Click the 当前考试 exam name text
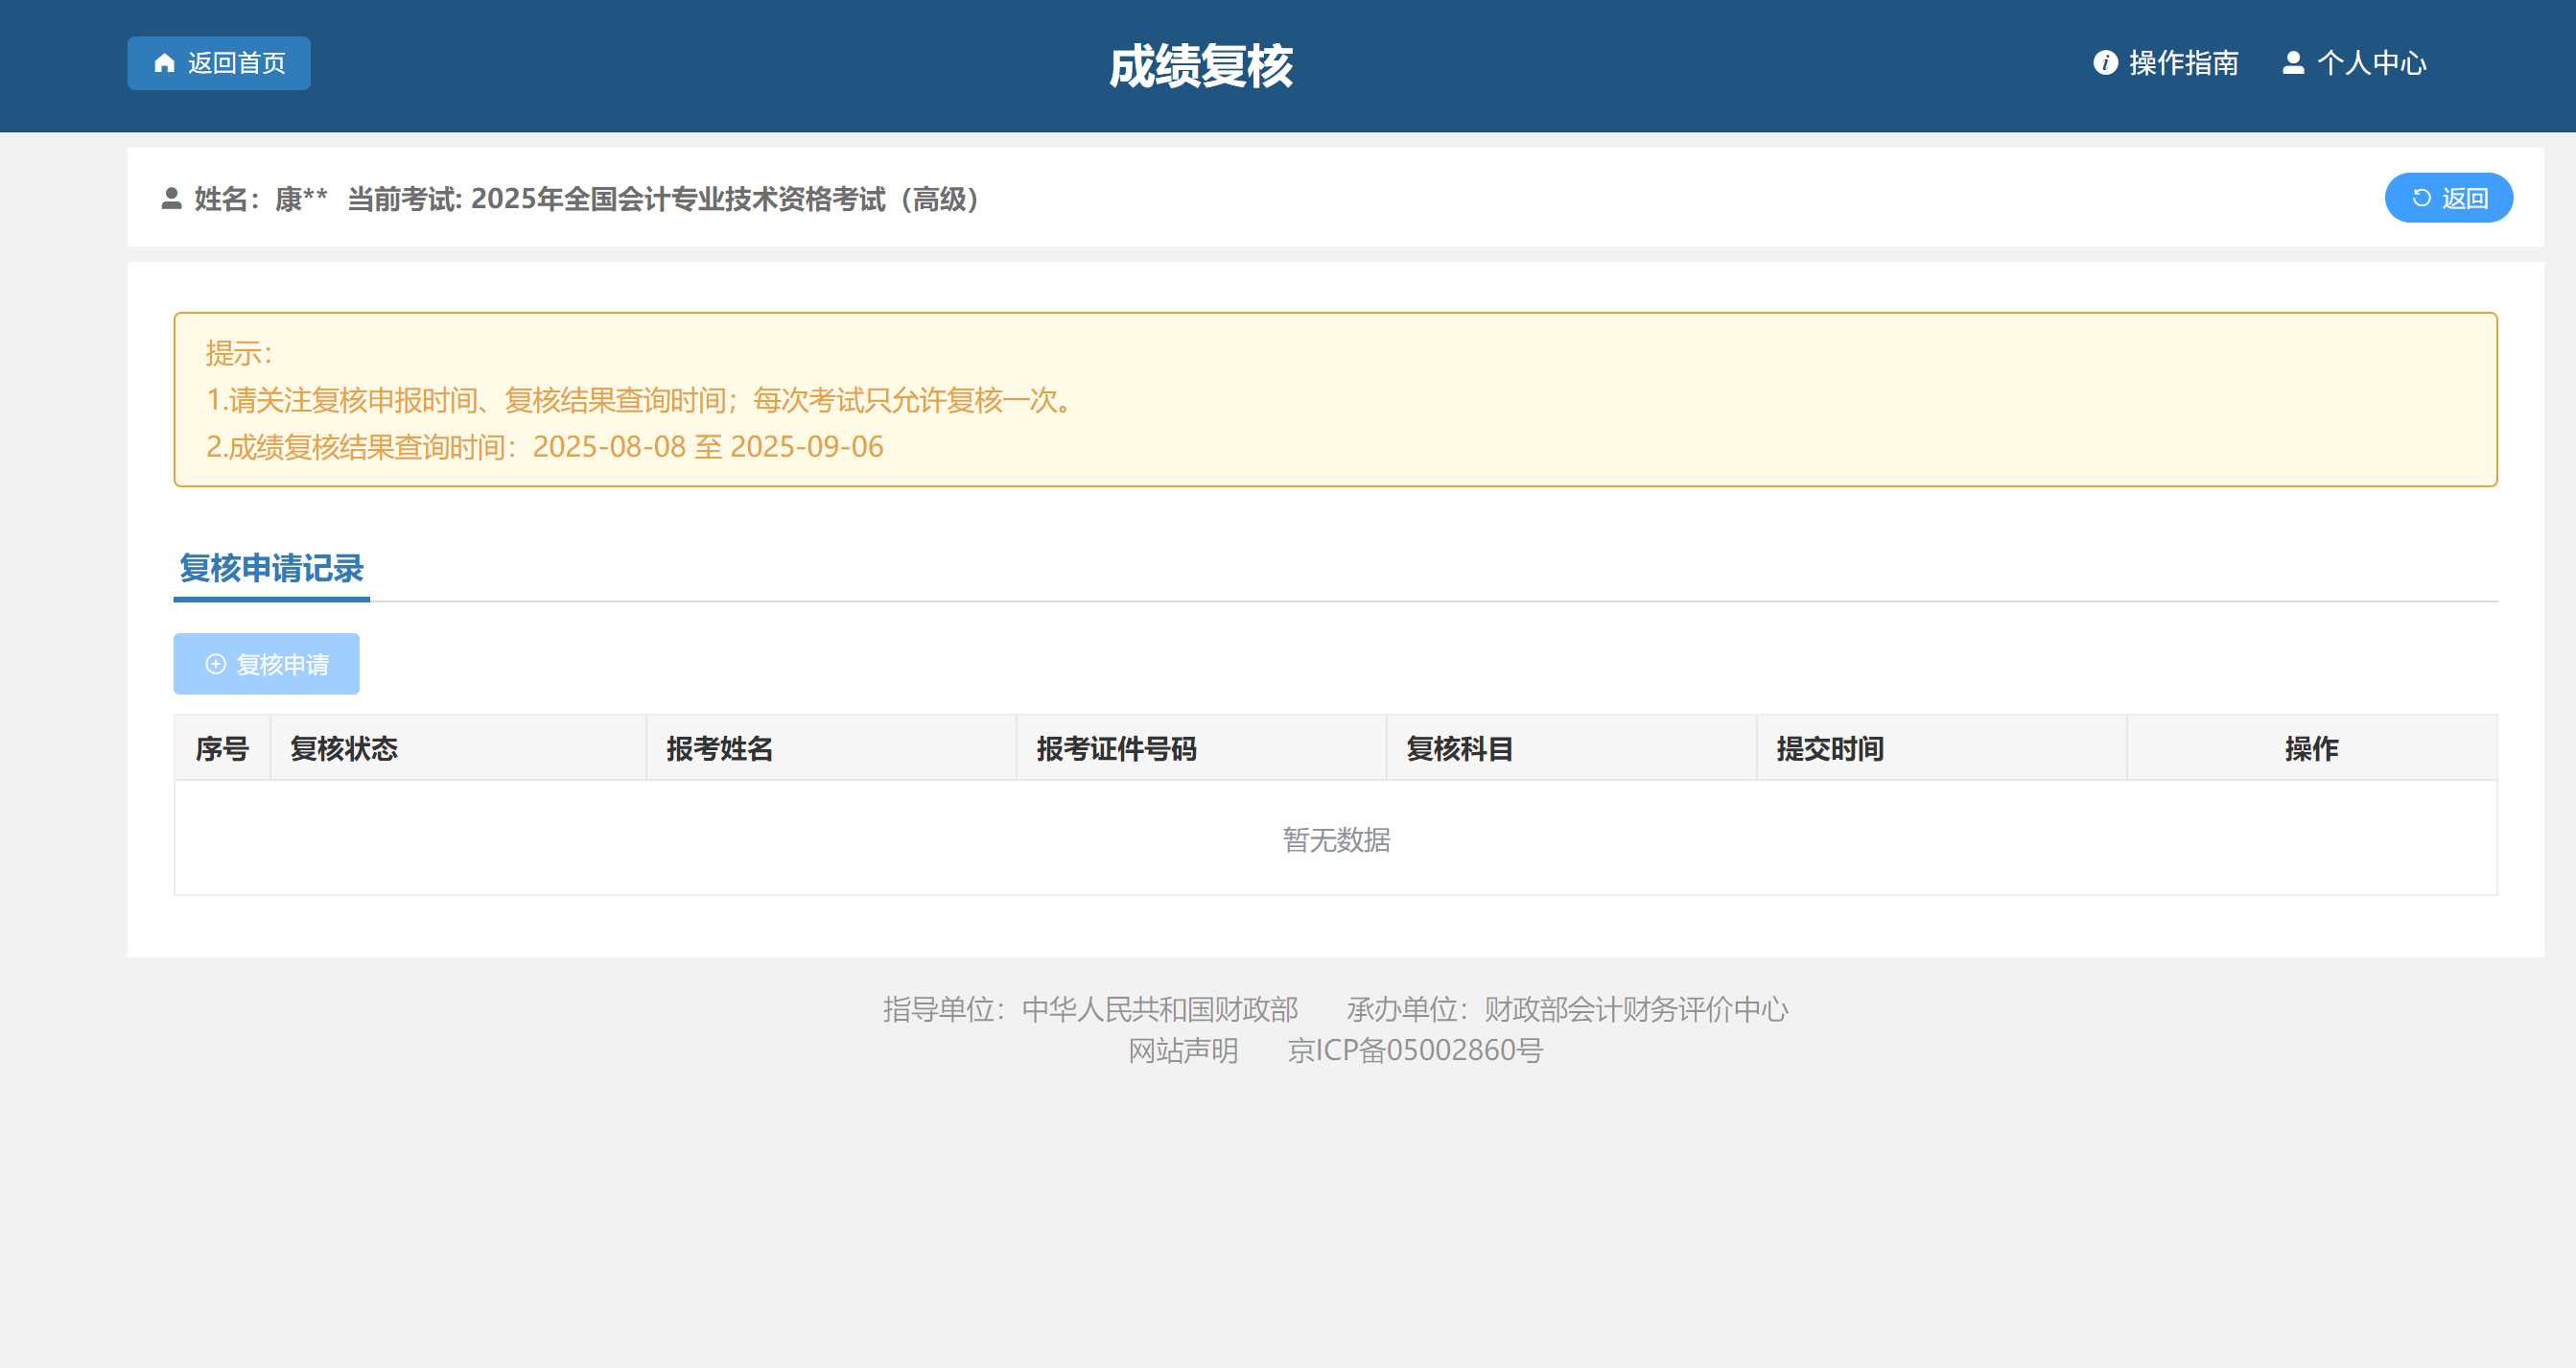The height and width of the screenshot is (1368, 2576). [663, 199]
